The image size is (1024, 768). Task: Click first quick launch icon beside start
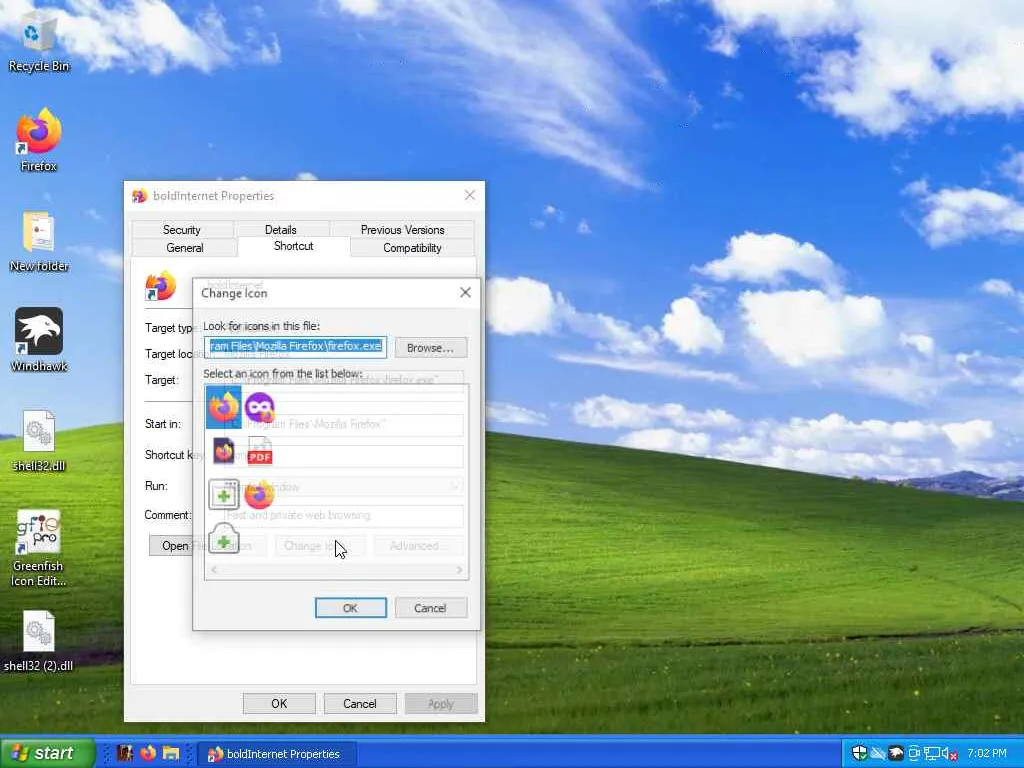point(125,753)
